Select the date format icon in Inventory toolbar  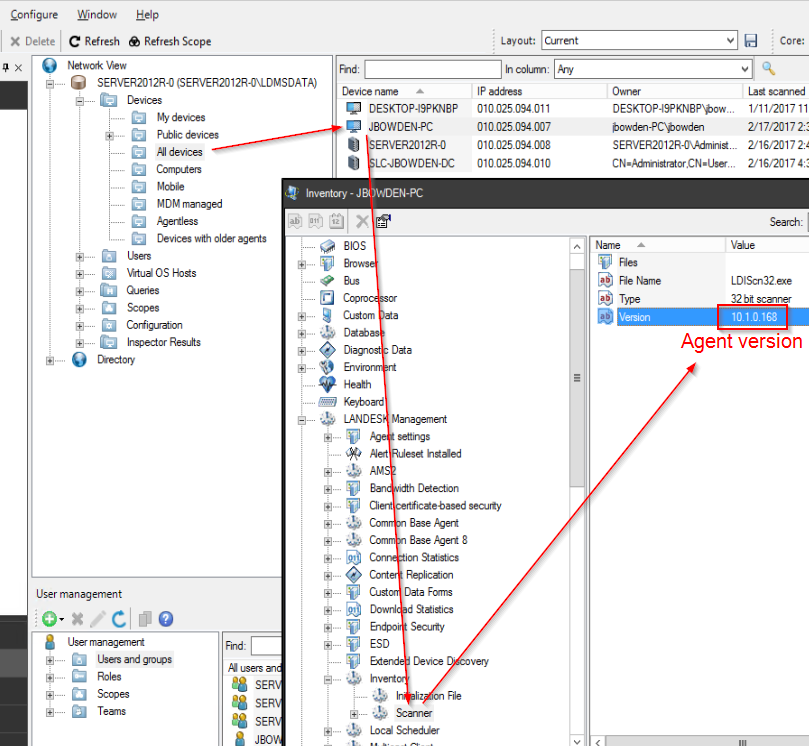click(337, 221)
